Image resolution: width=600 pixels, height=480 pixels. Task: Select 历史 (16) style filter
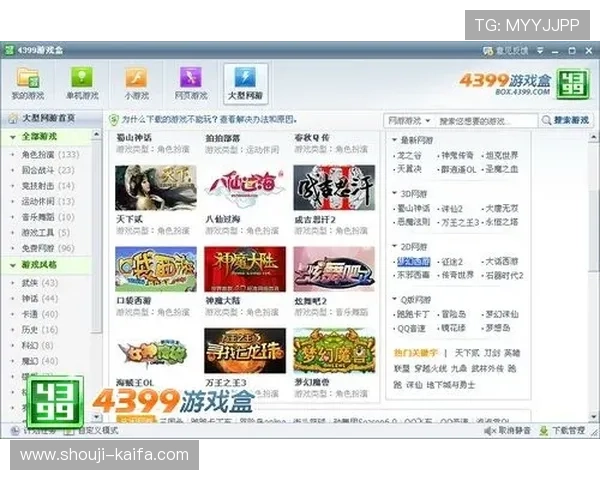click(40, 330)
